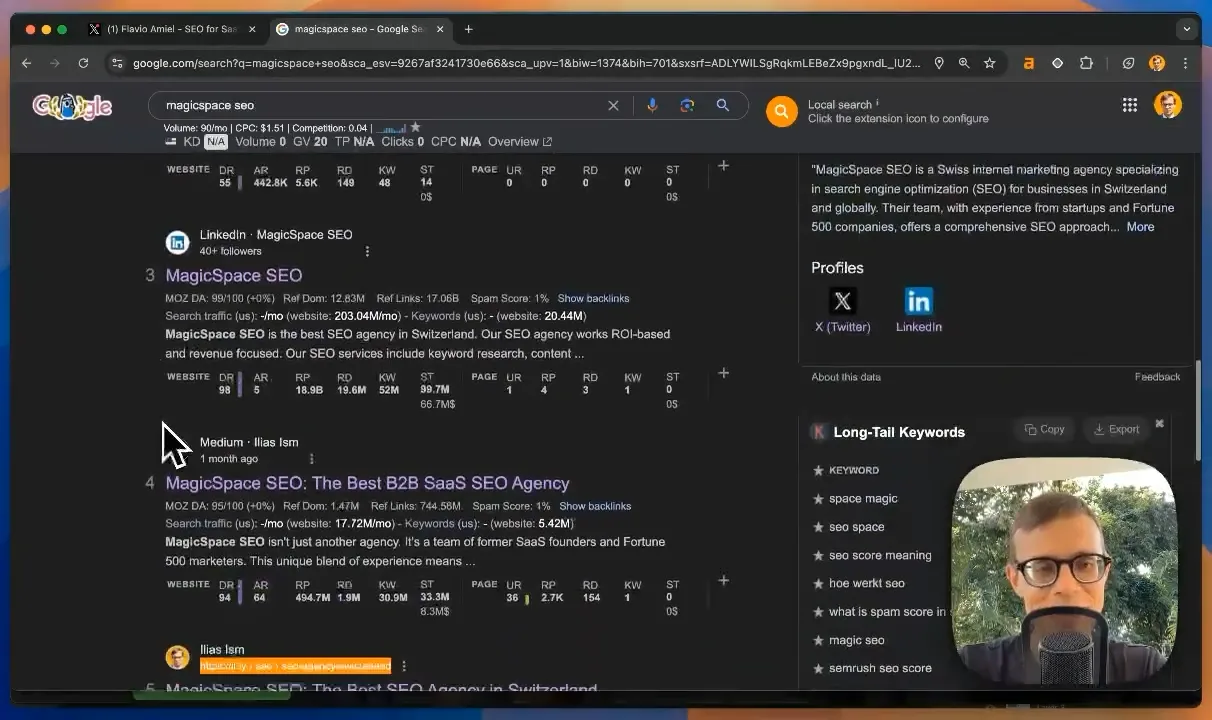
Task: Click the magnifier search button in search box
Action: [722, 105]
